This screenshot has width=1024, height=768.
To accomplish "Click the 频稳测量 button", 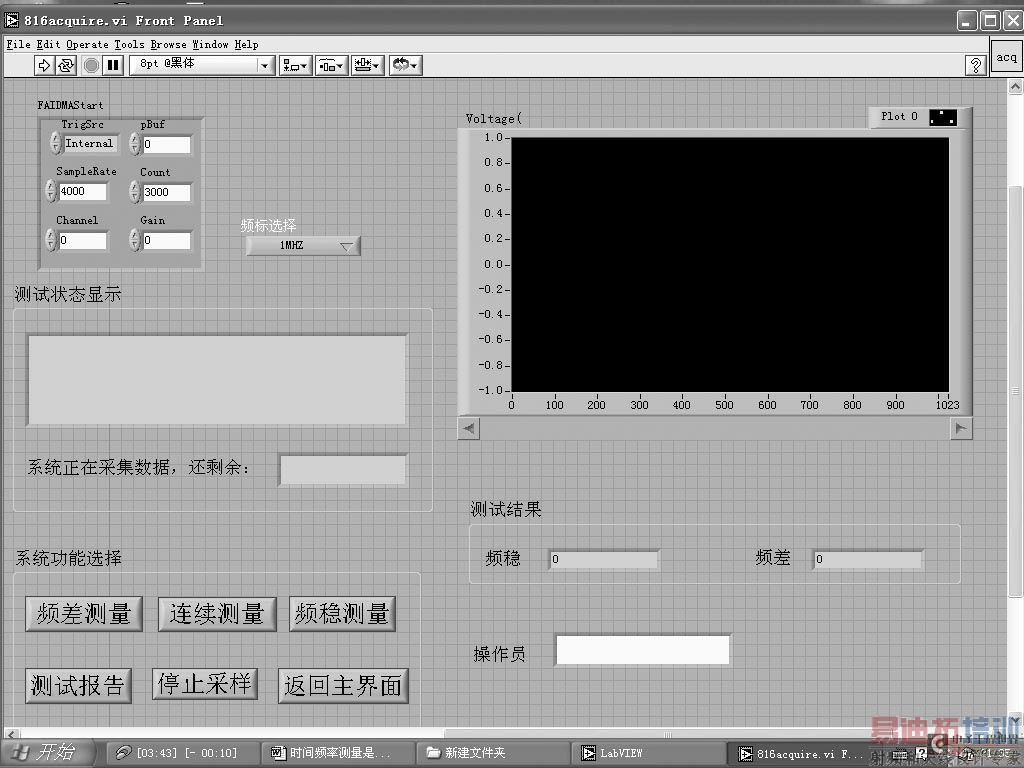I will pyautogui.click(x=342, y=614).
